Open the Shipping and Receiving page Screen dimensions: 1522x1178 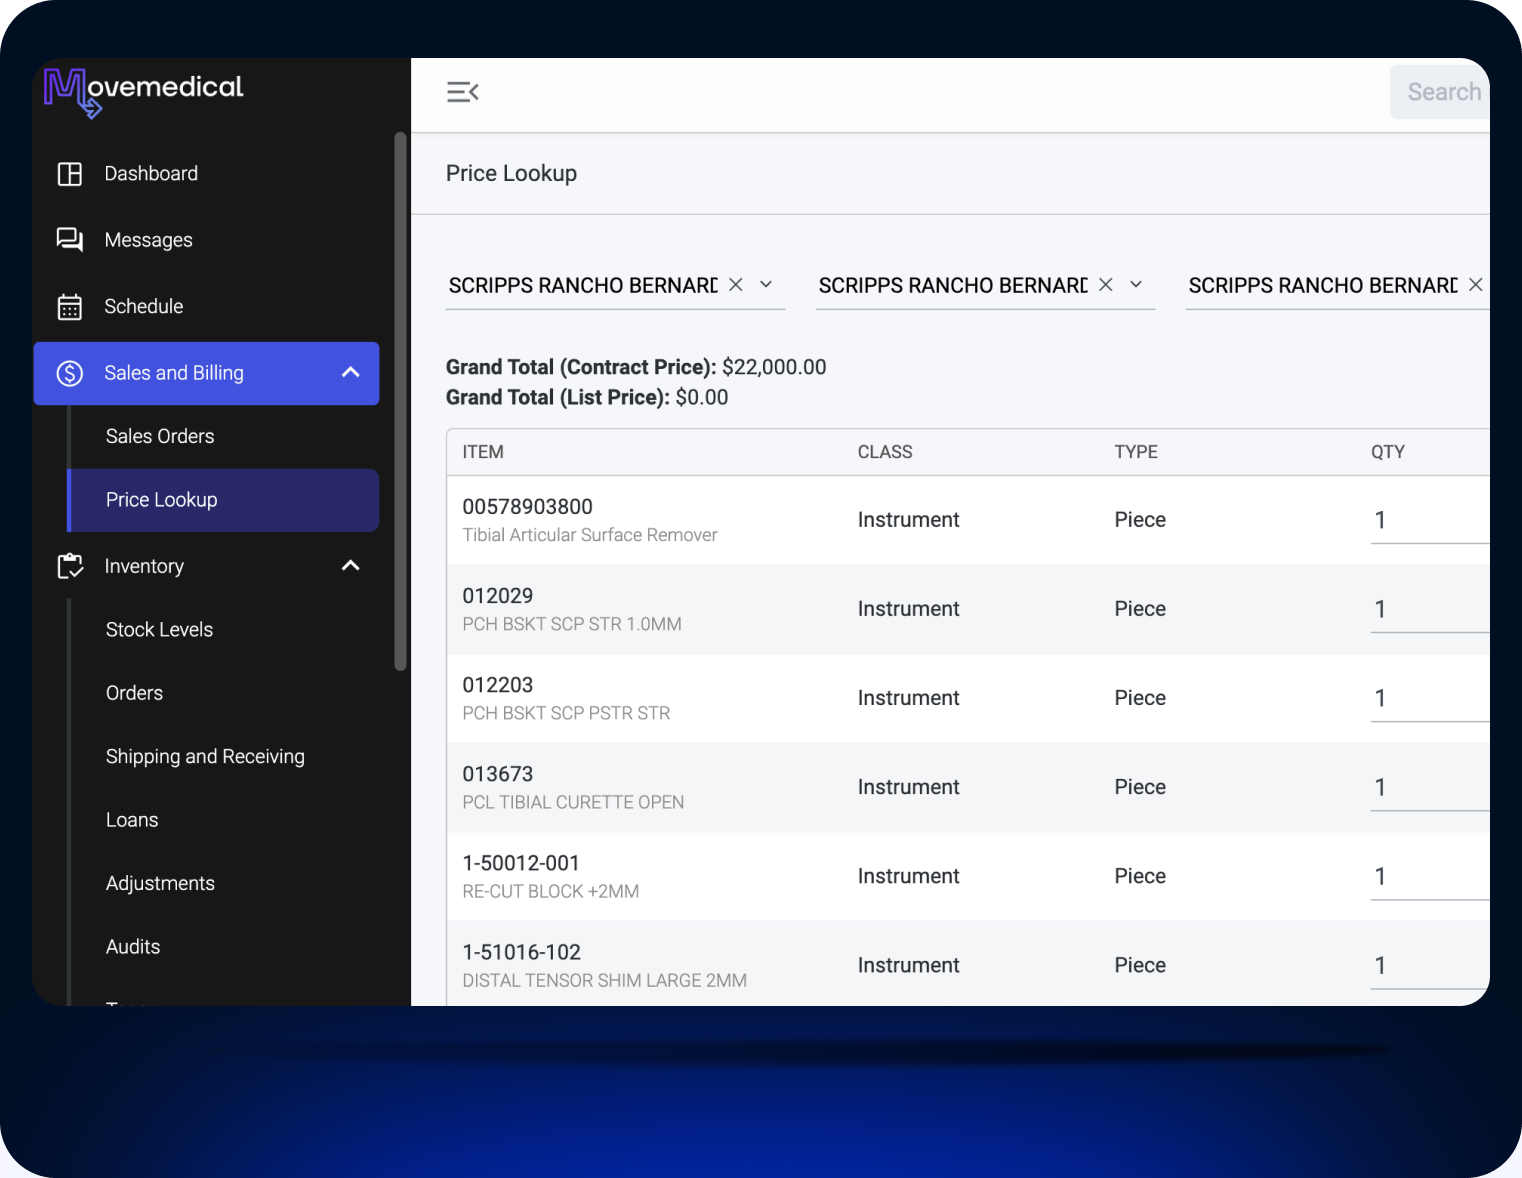(205, 756)
